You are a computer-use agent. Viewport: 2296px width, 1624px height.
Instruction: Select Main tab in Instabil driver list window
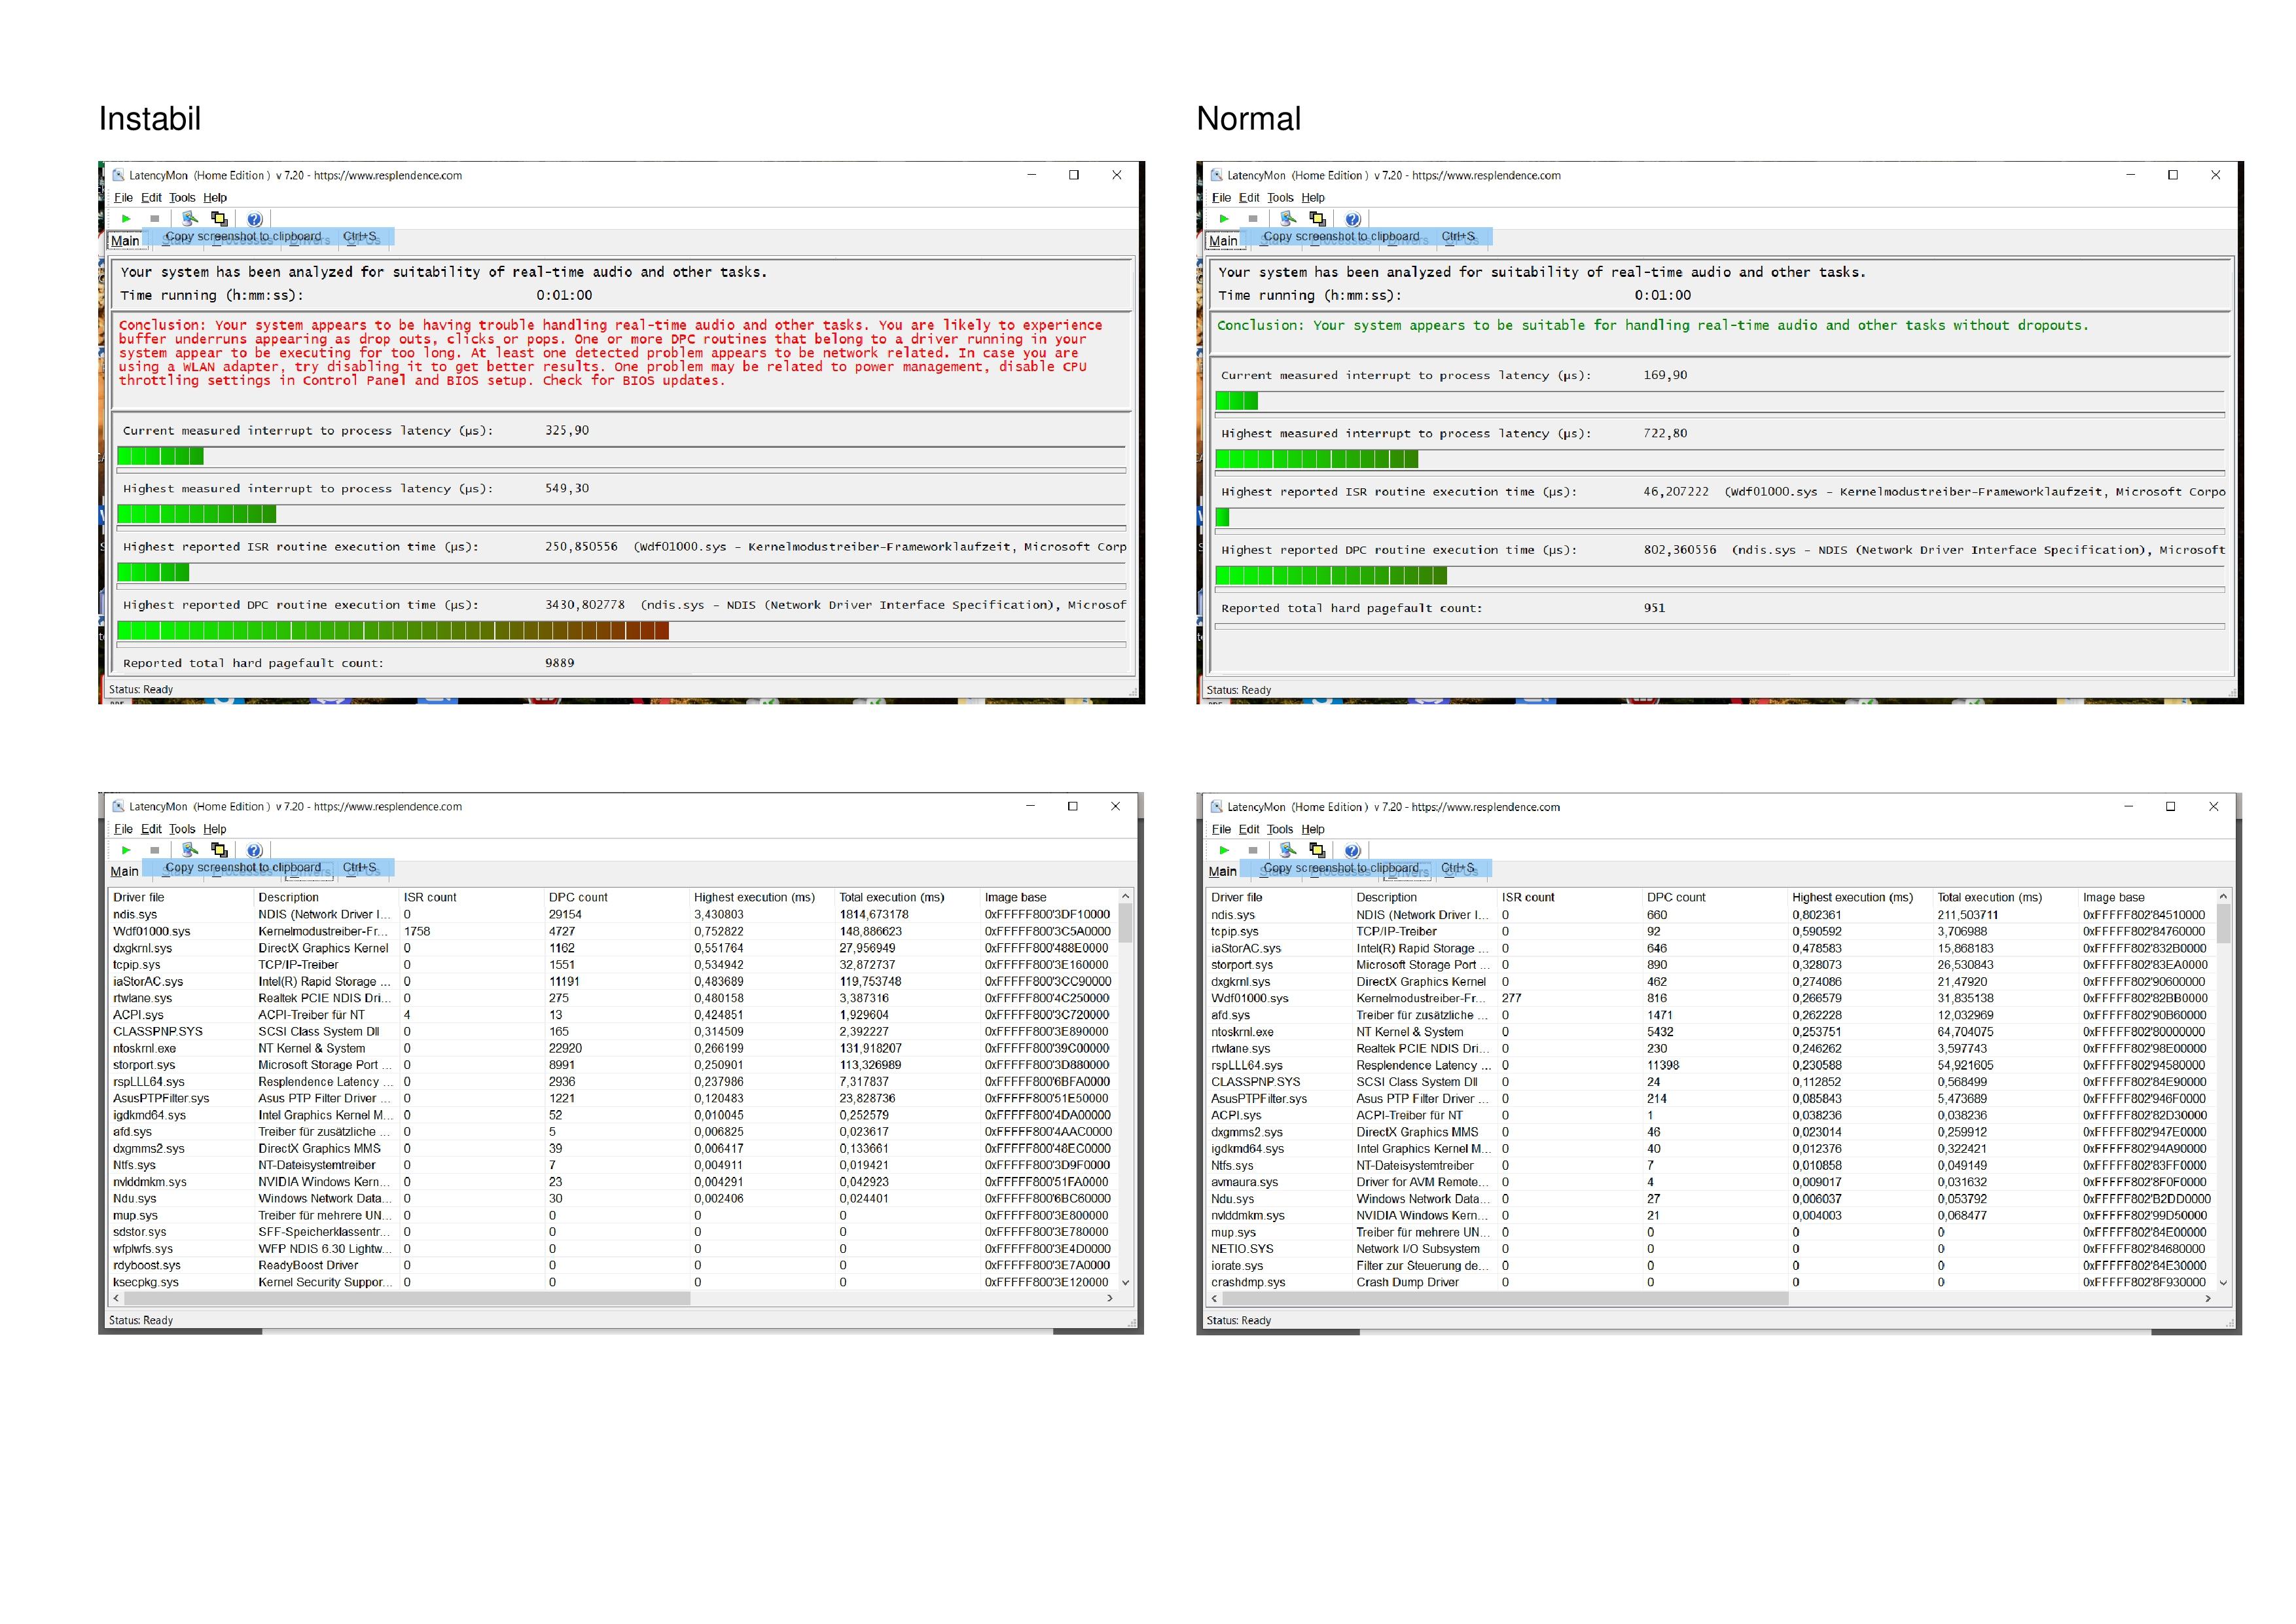(x=124, y=871)
